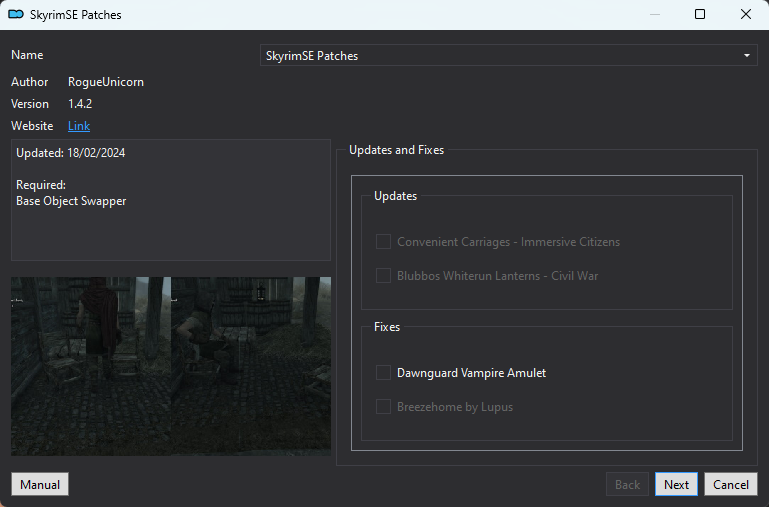Click the Mod Organizer icon in title bar
This screenshot has width=769, height=507.
pos(16,14)
